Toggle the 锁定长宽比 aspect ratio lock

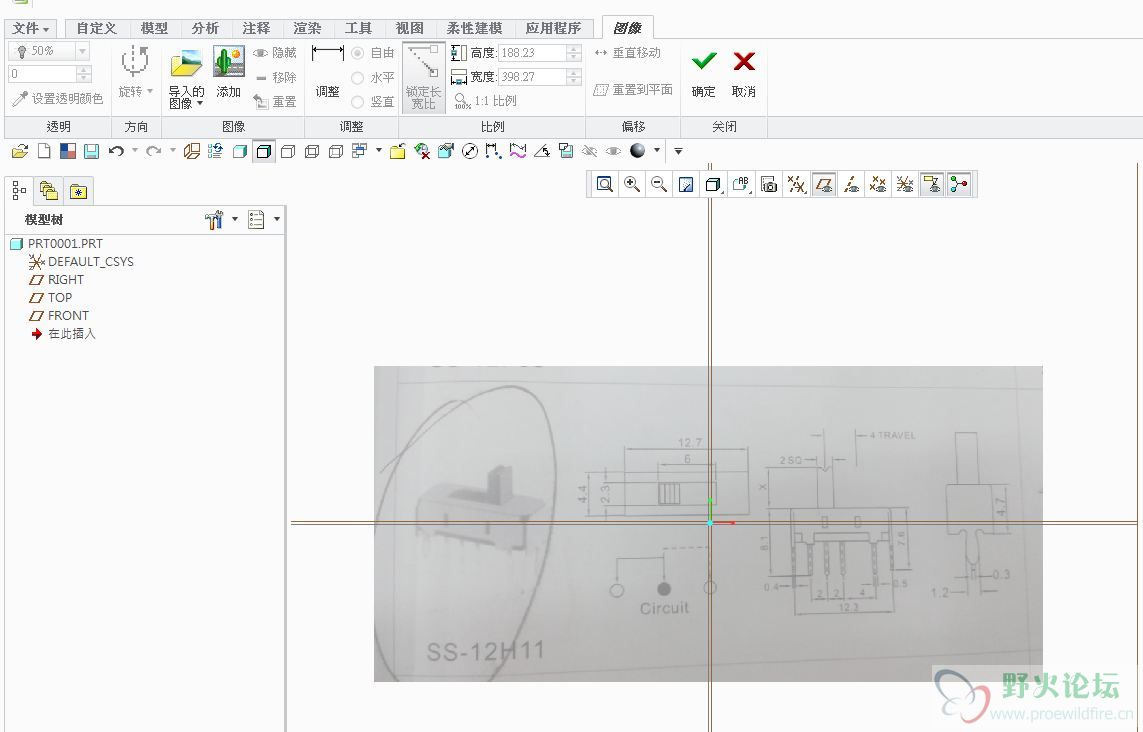pos(424,77)
